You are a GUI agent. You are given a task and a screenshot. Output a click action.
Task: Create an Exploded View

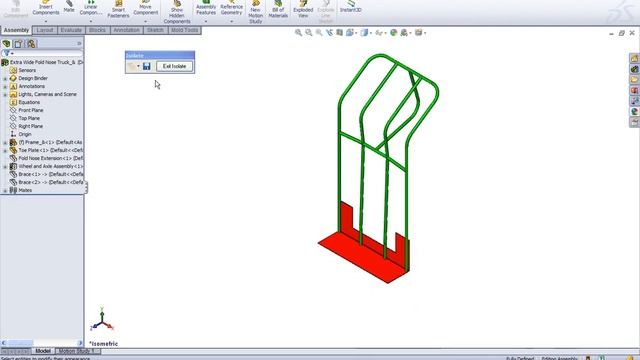point(303,10)
